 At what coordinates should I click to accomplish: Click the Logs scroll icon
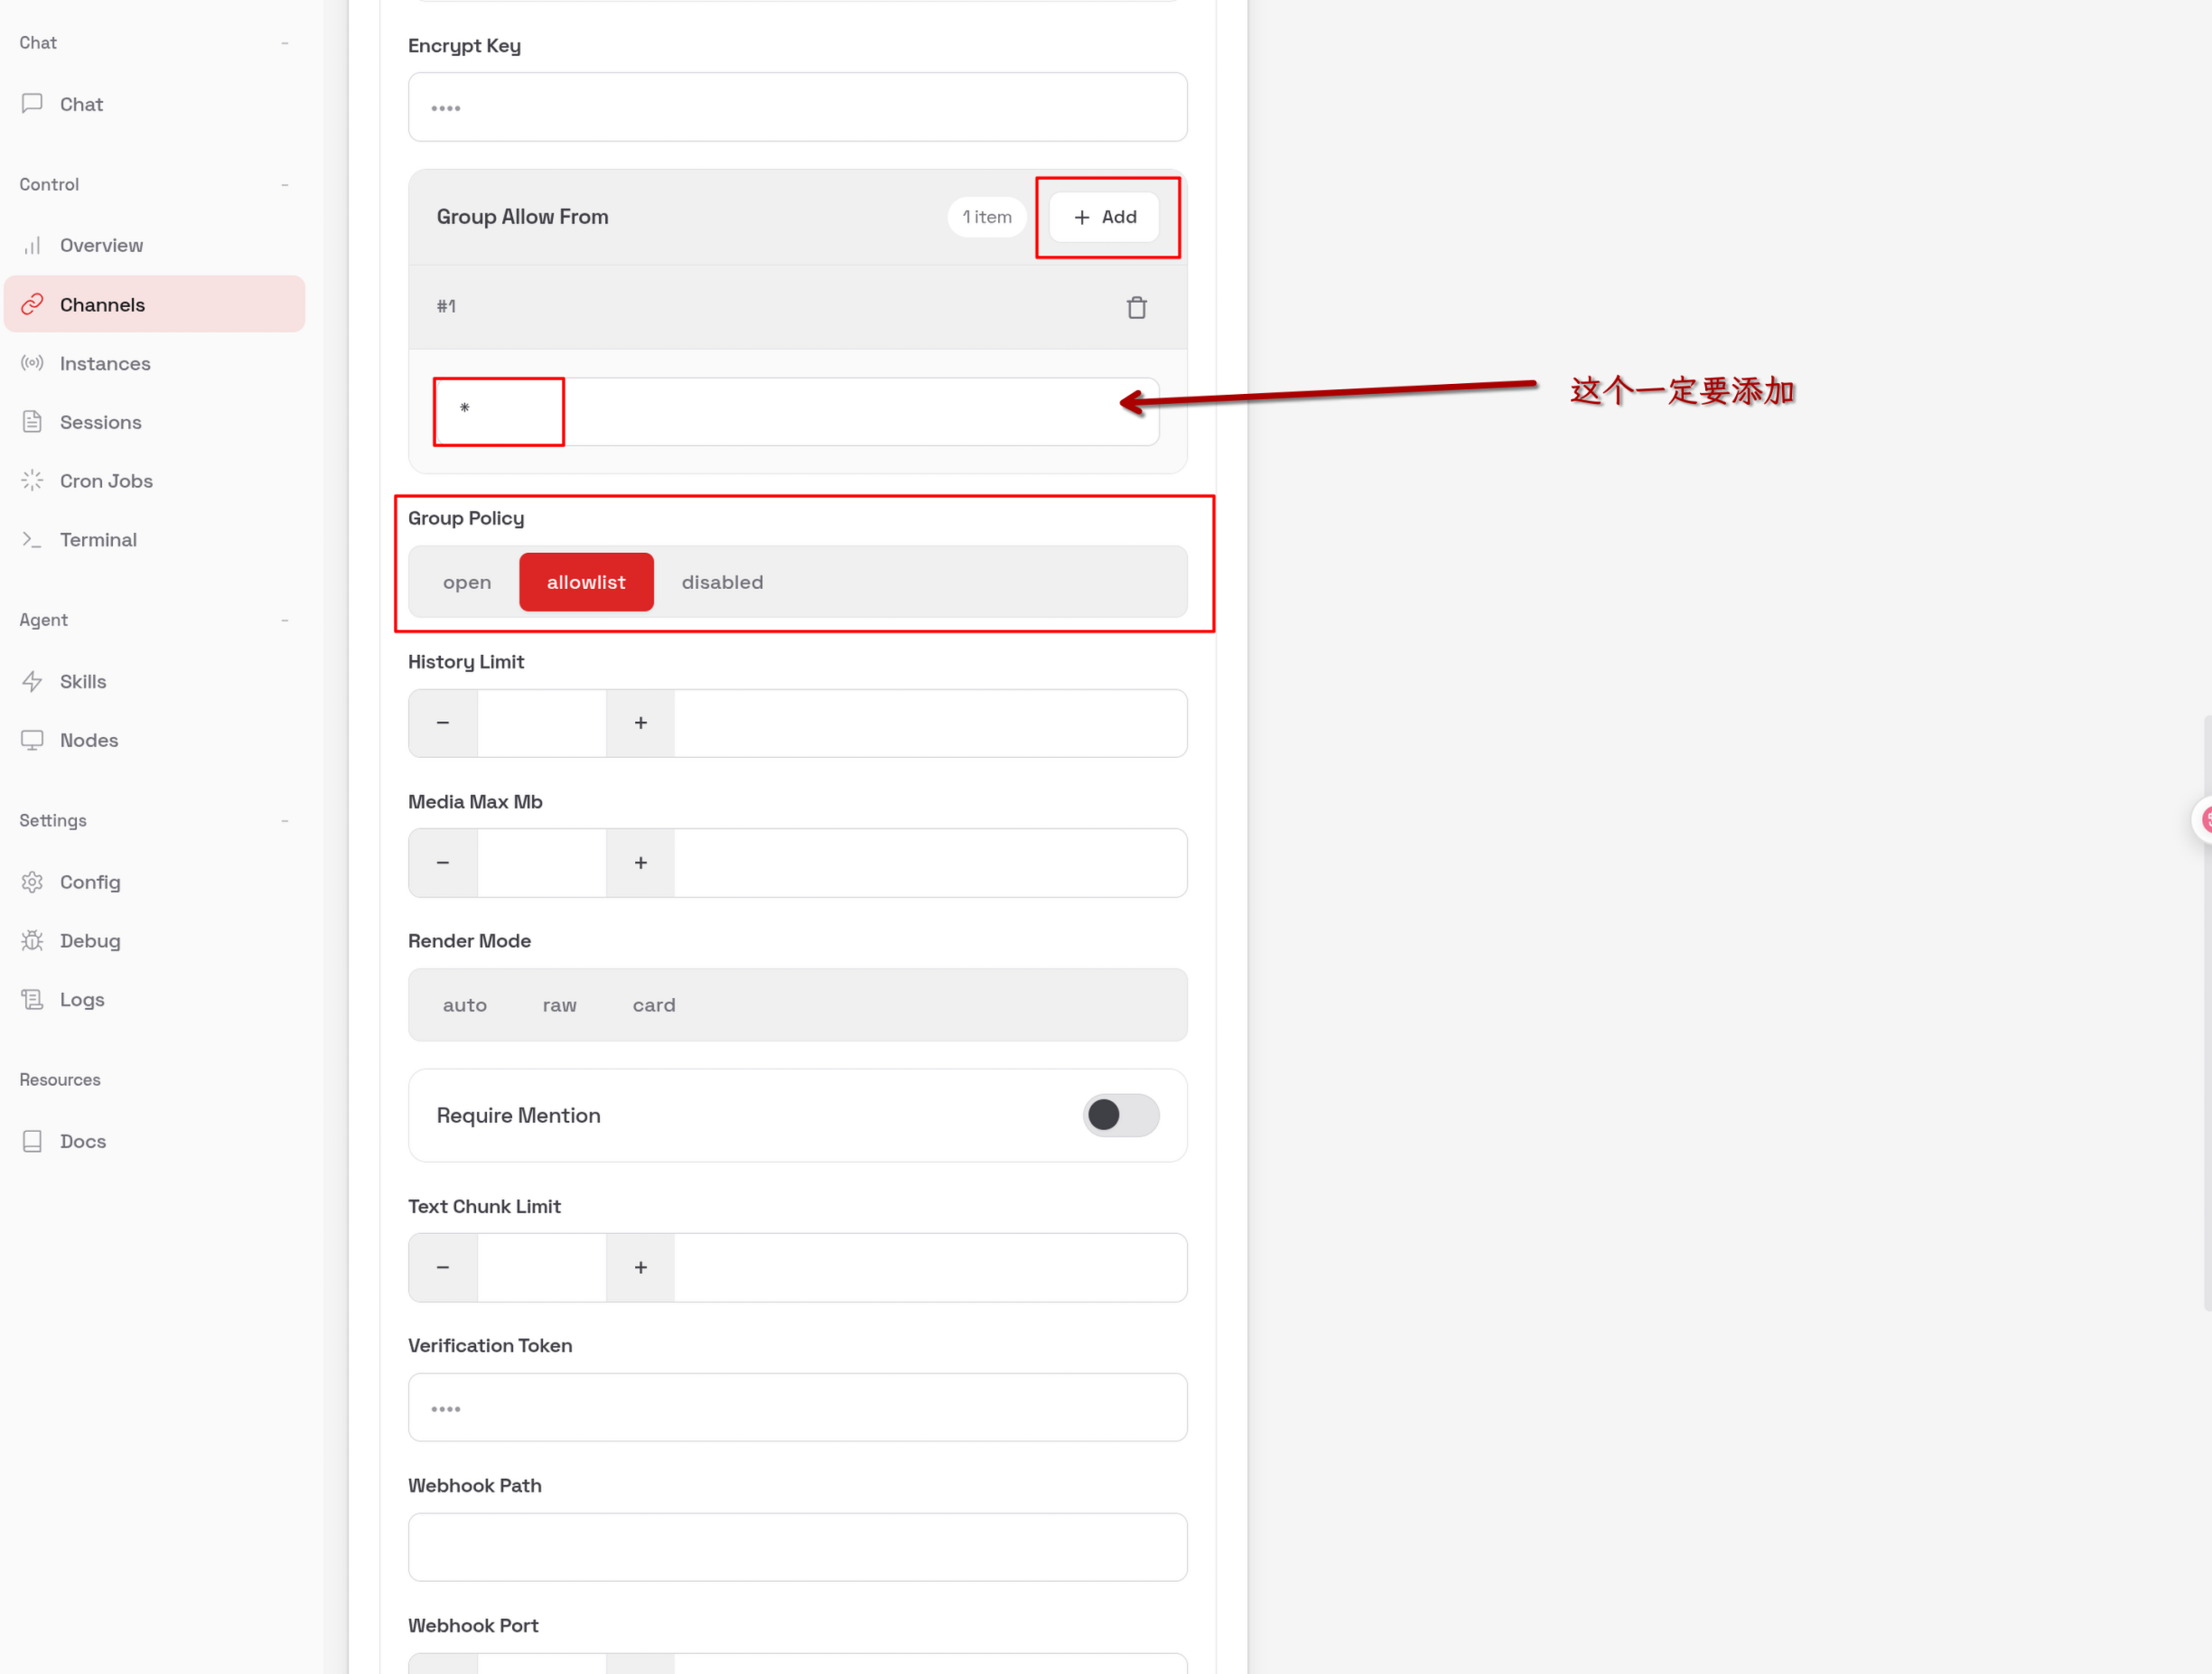(x=32, y=999)
